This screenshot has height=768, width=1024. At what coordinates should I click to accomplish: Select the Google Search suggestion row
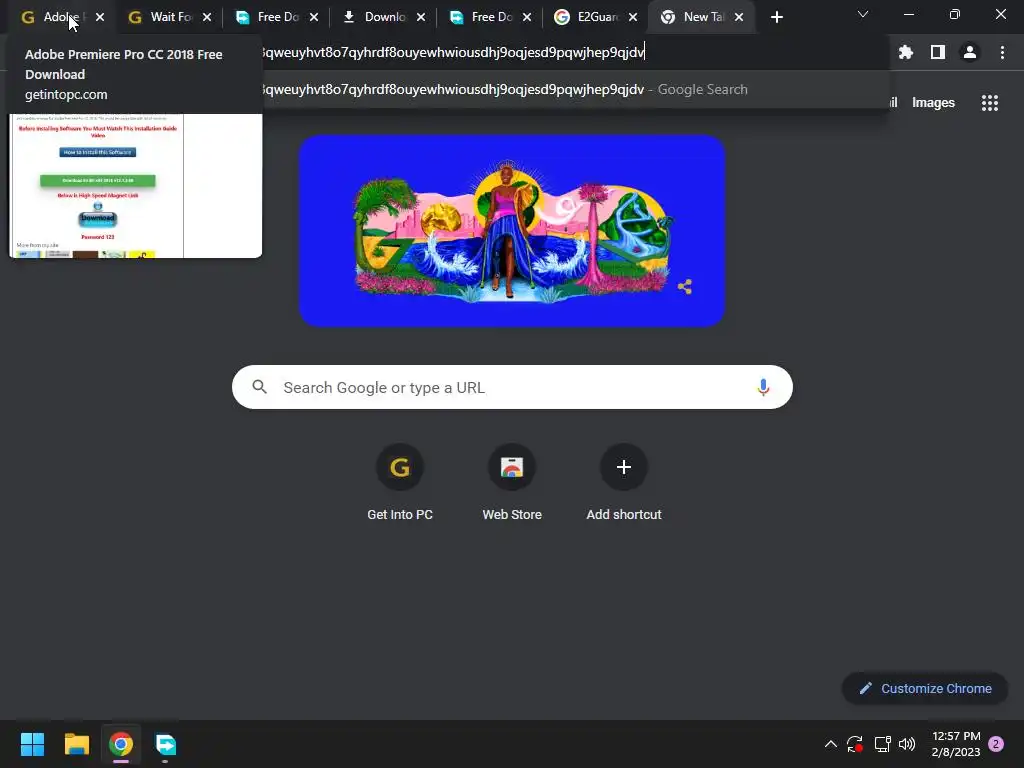tap(575, 89)
